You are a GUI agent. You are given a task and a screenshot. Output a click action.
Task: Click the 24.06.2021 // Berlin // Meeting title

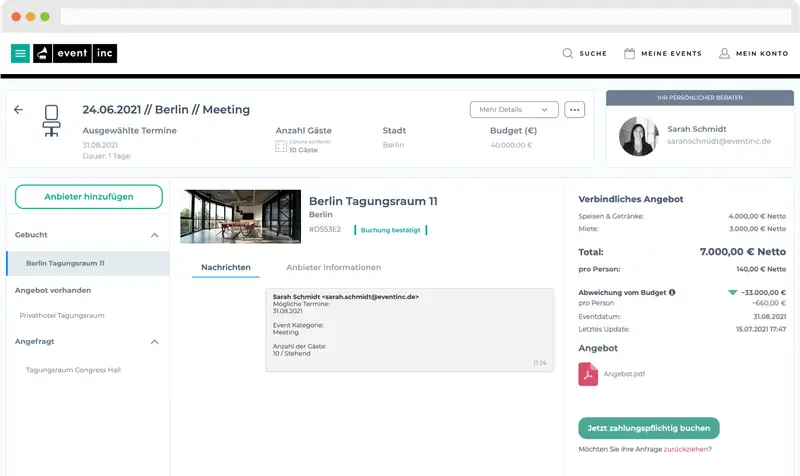166,110
